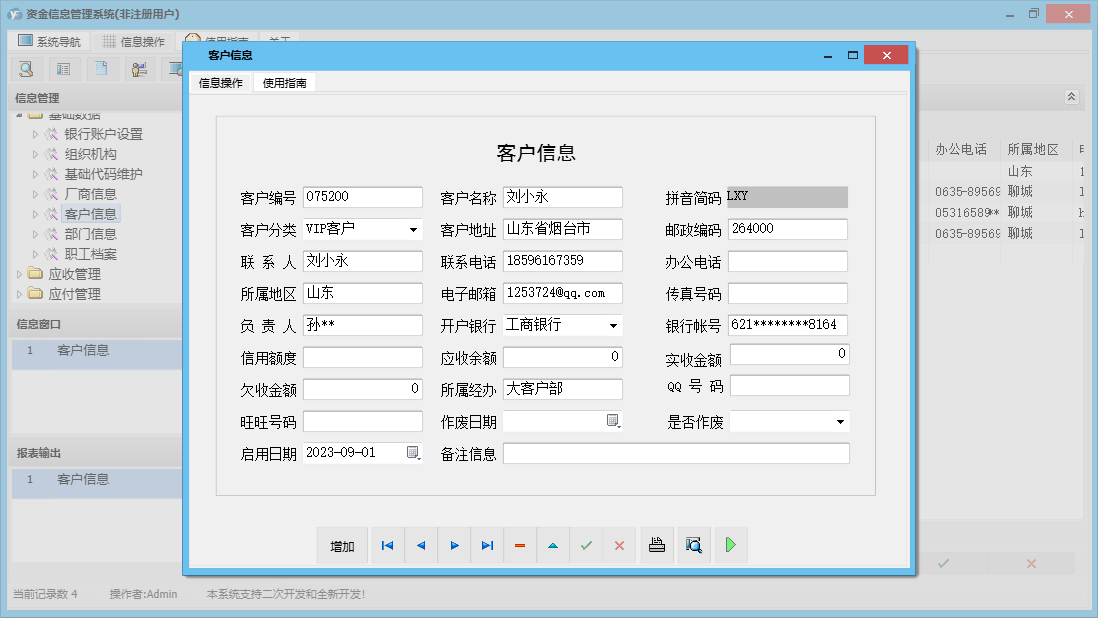The height and width of the screenshot is (618, 1098).
Task: Click into the 备注信息 text field
Action: click(x=676, y=454)
